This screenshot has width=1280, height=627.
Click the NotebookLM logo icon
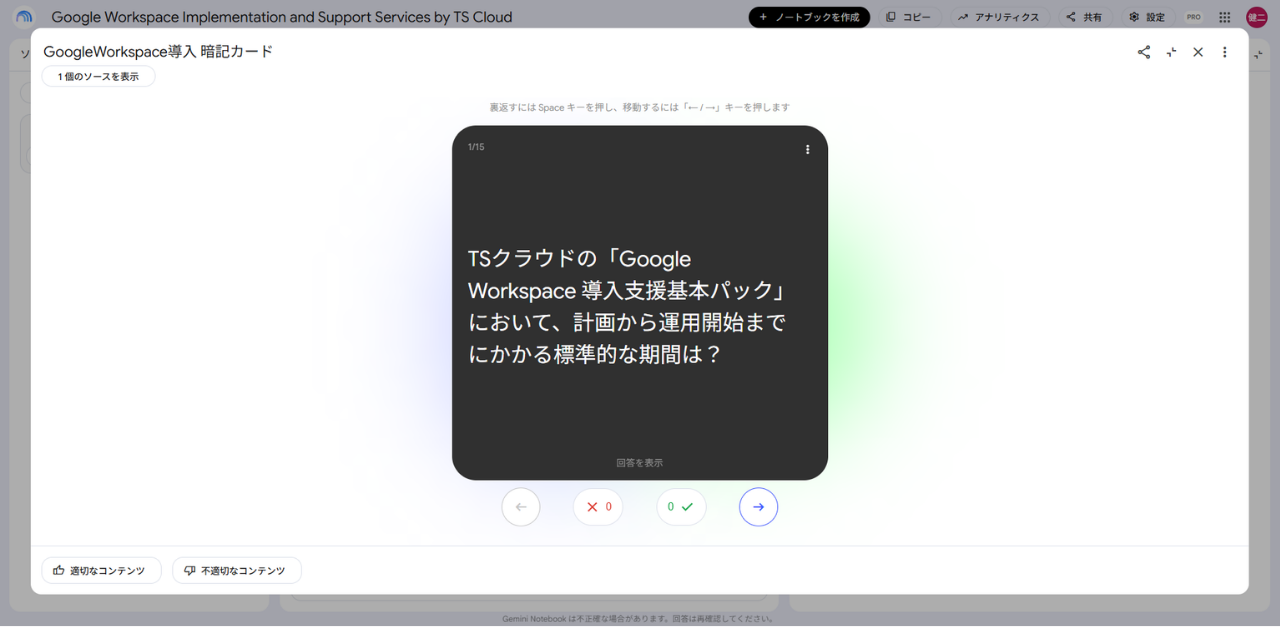tap(24, 17)
